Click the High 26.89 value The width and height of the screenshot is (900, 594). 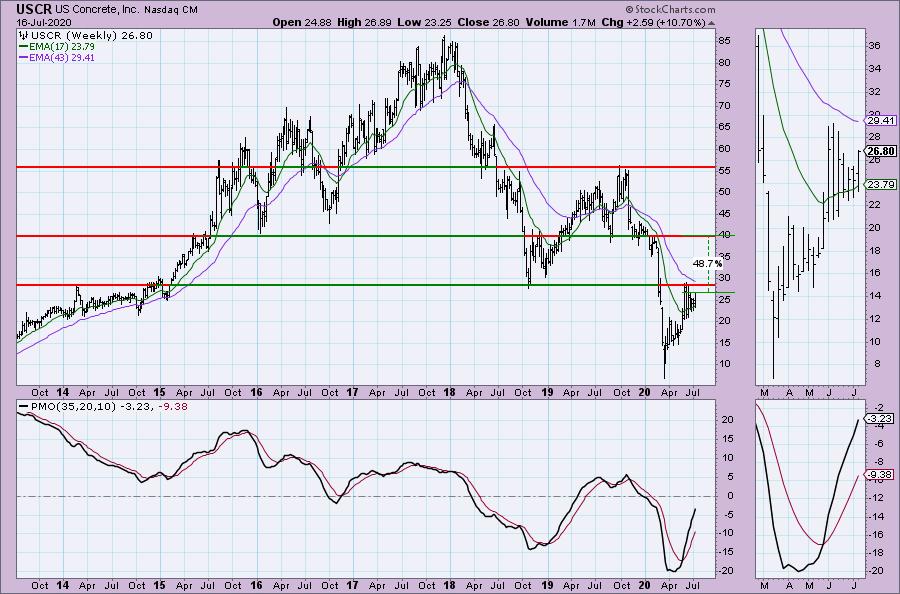click(362, 22)
